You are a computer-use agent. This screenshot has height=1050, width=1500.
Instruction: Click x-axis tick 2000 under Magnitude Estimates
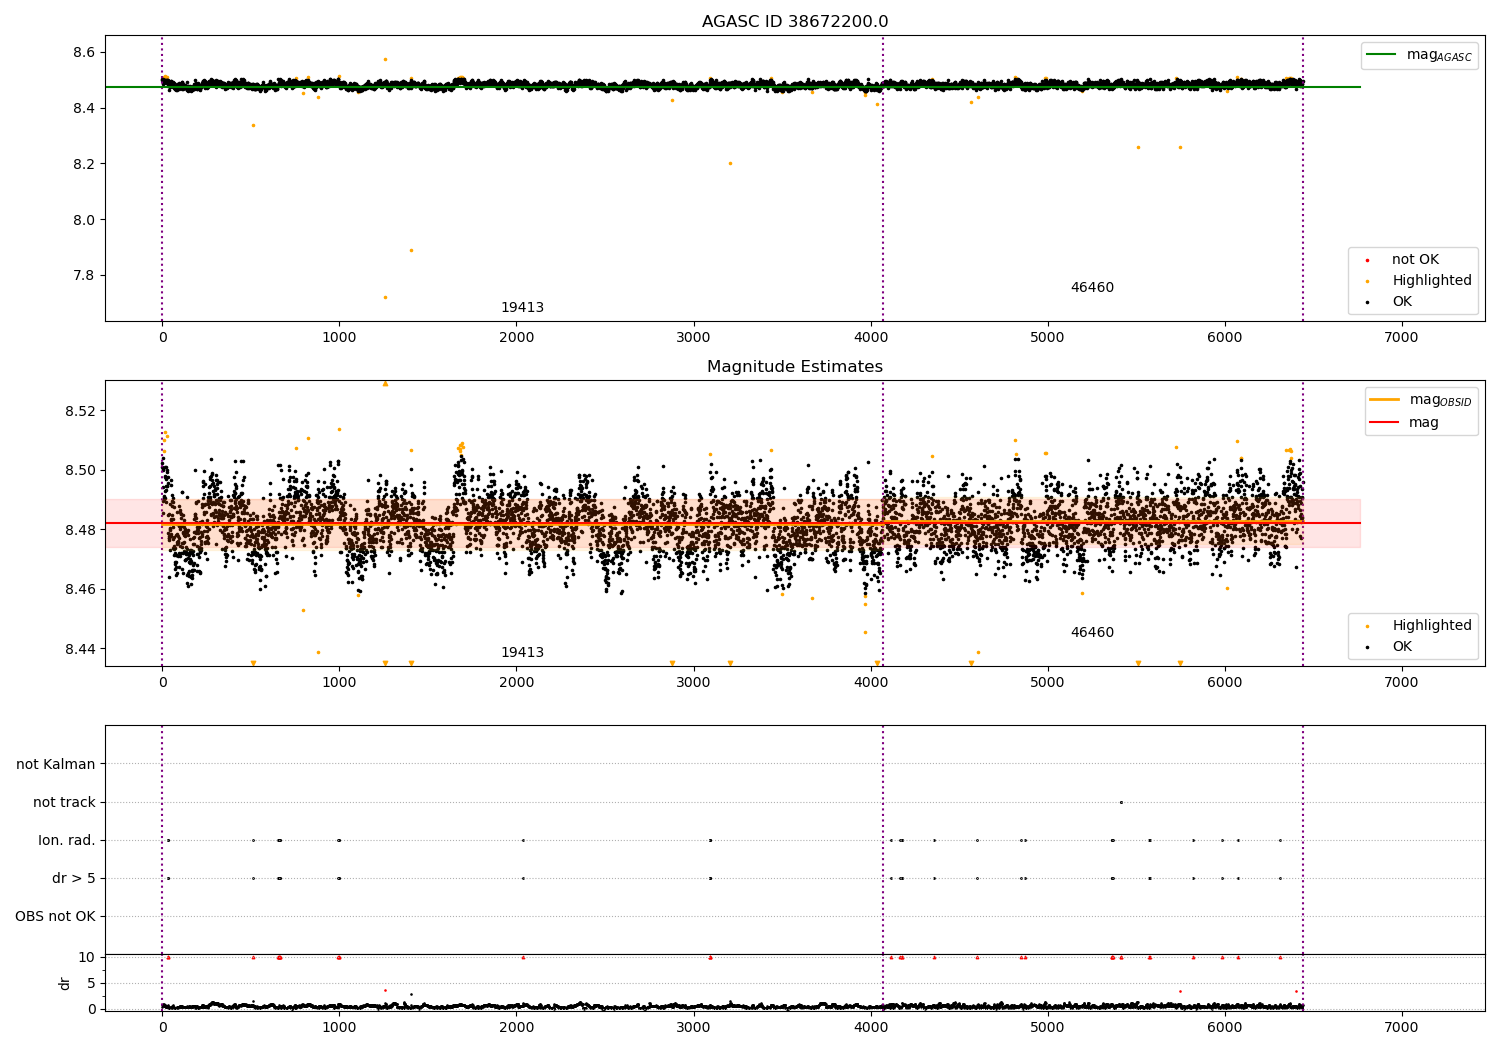pos(517,683)
